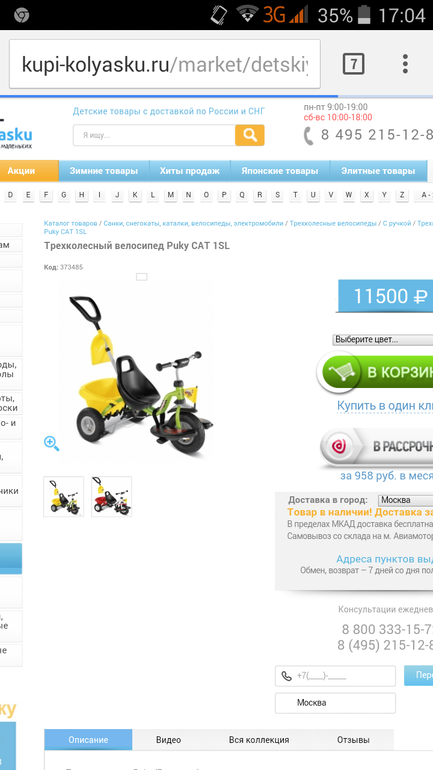Open the Отзывы tab

353,740
